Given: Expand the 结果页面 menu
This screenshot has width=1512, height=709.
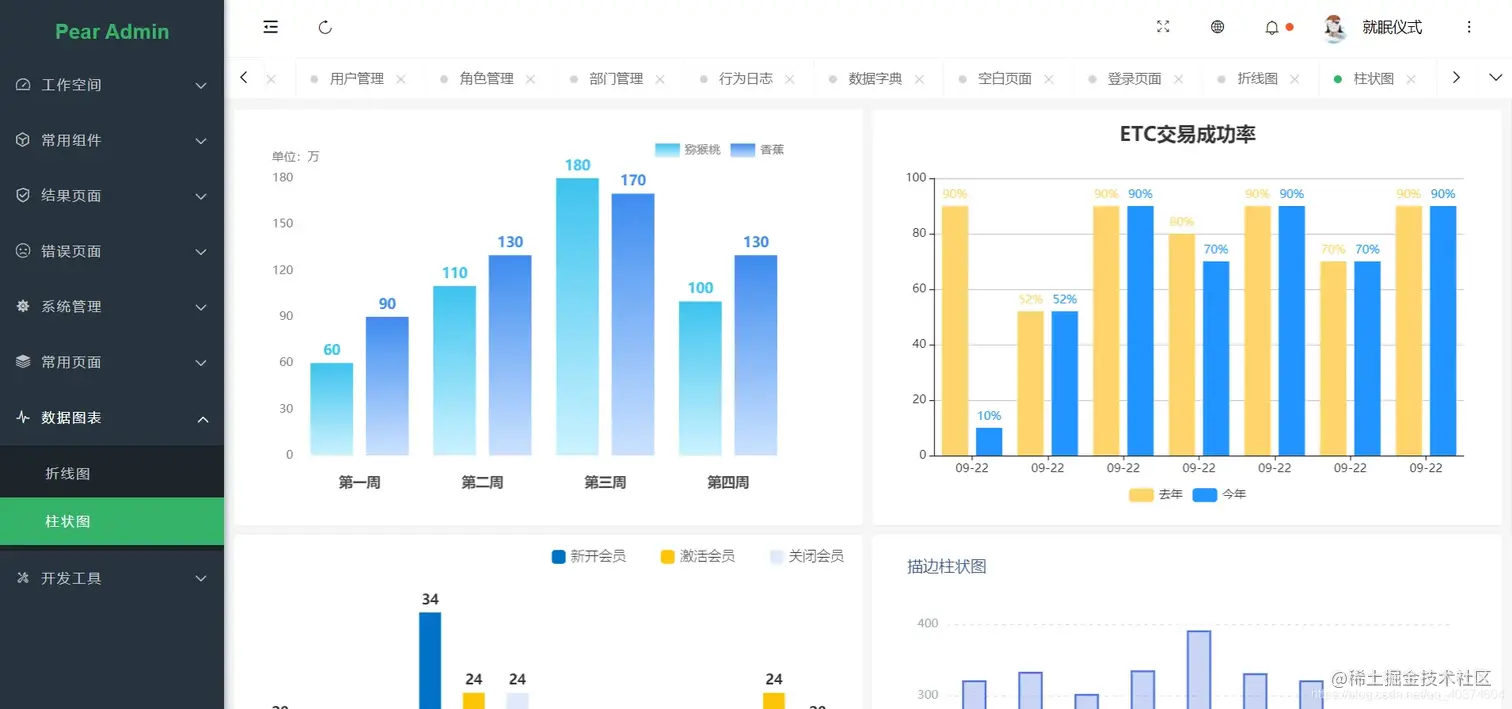Looking at the screenshot, I should pos(201,197).
